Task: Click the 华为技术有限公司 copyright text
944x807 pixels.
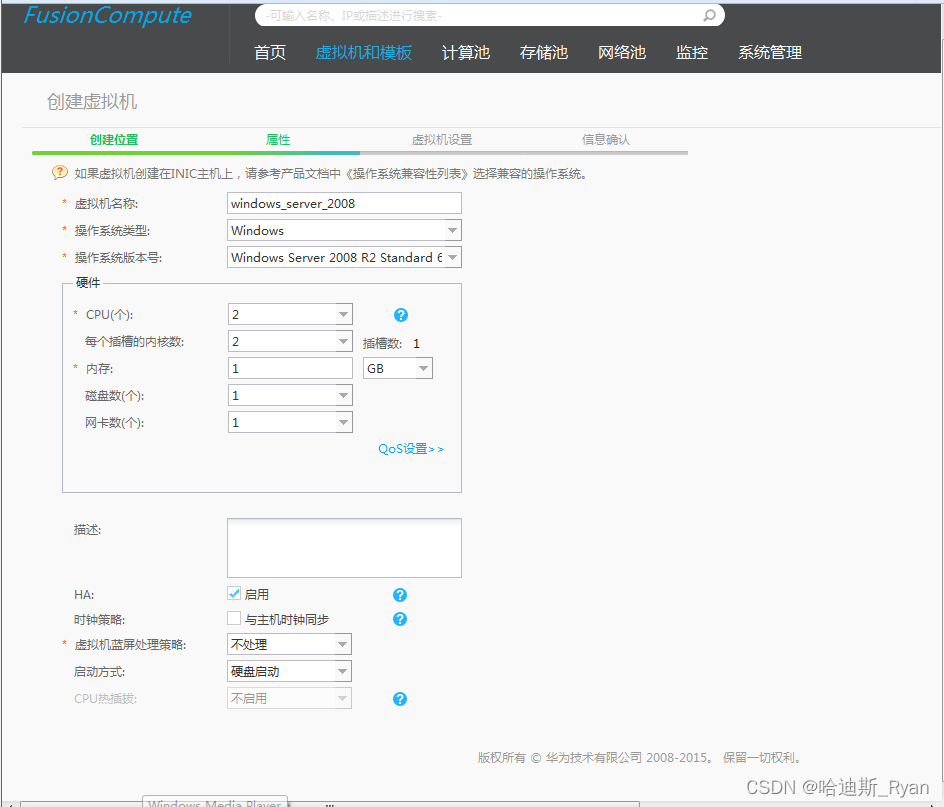Action: pyautogui.click(x=639, y=758)
